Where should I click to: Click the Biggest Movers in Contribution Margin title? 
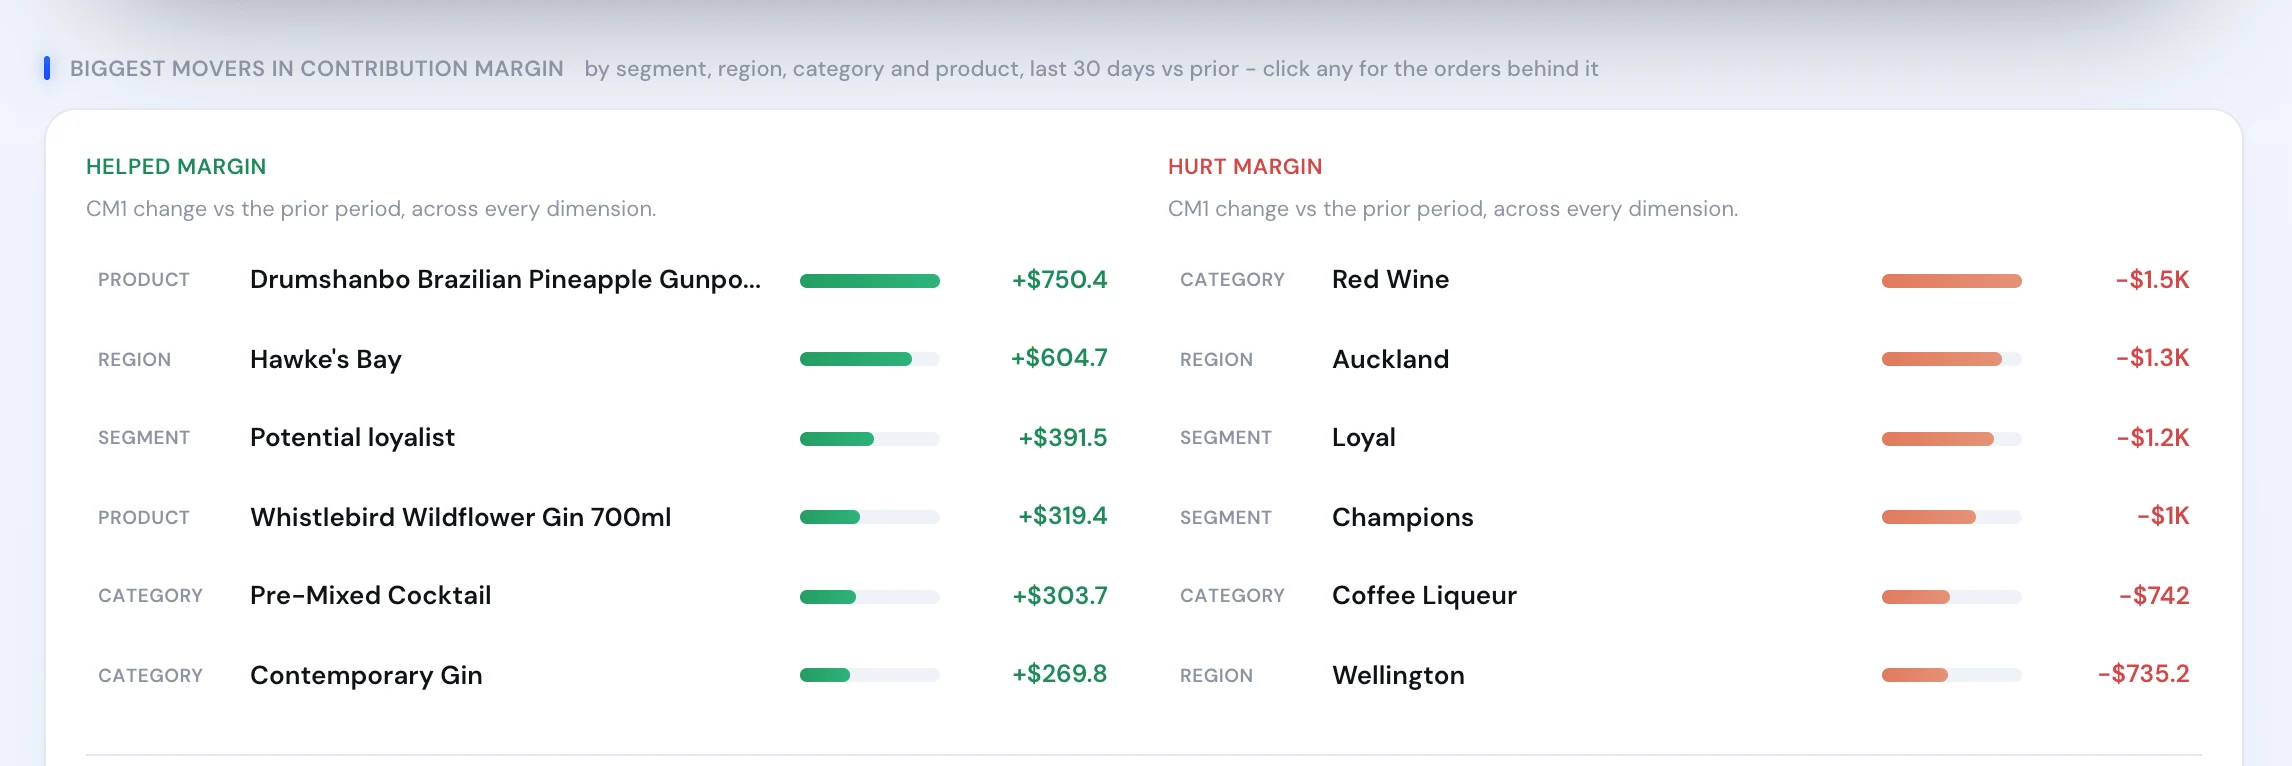pyautogui.click(x=317, y=69)
